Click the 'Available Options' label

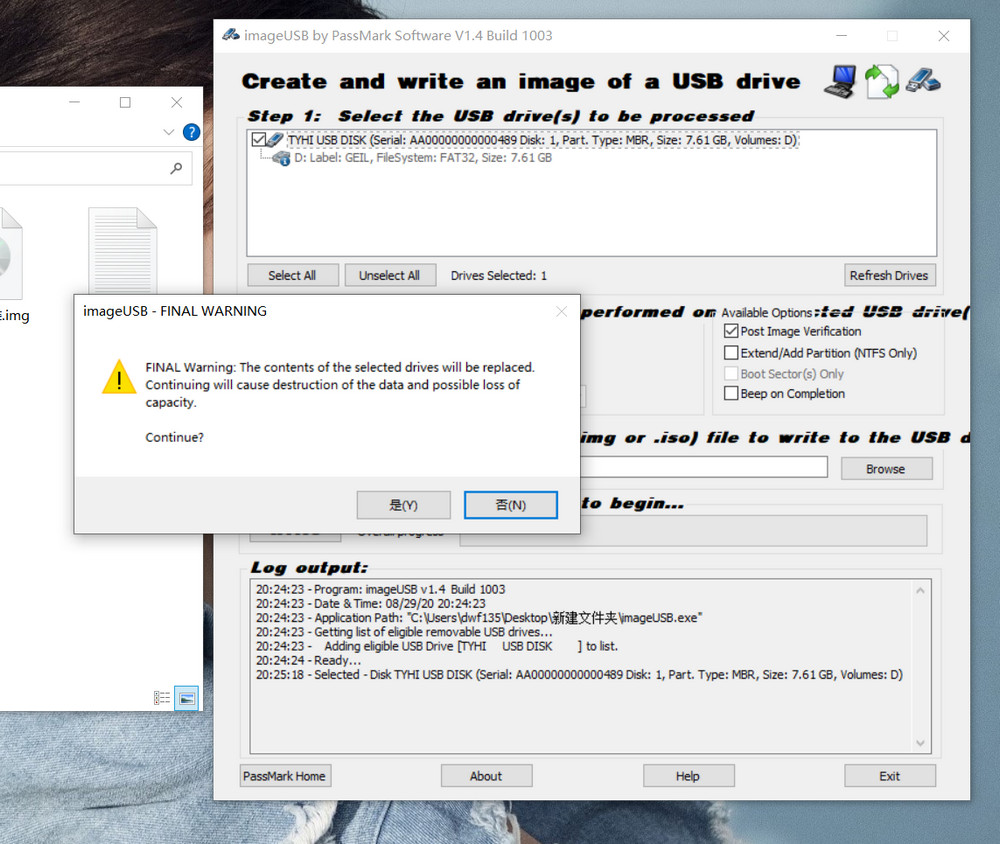pyautogui.click(x=767, y=313)
